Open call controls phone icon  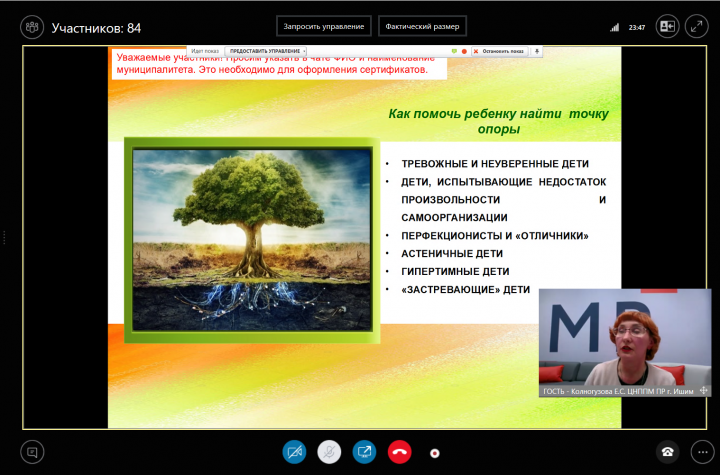(x=667, y=452)
